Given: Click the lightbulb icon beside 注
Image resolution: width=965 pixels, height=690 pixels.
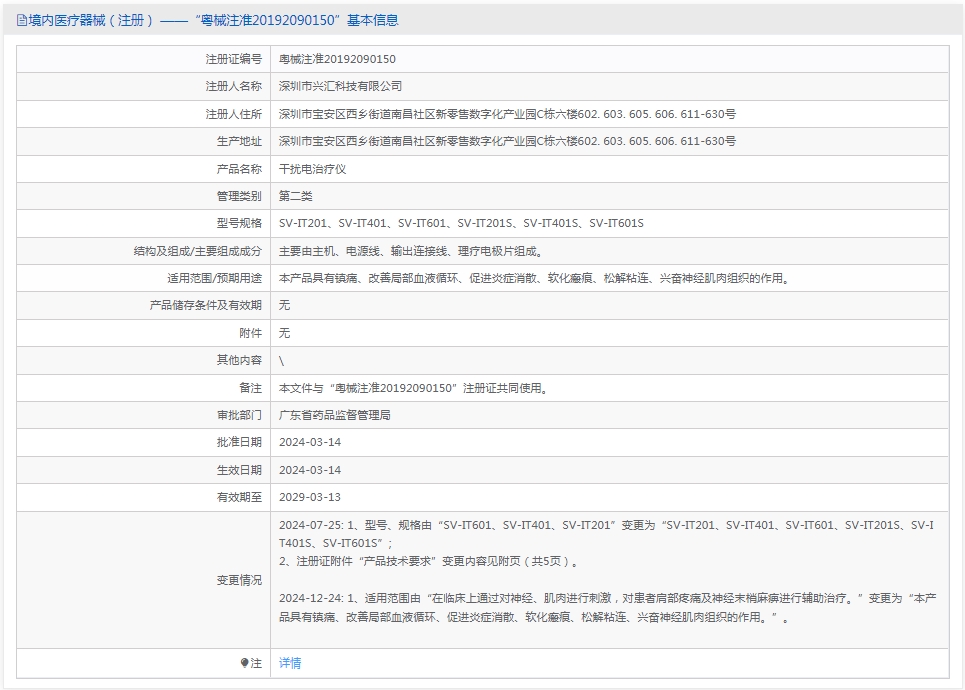Looking at the screenshot, I should pyautogui.click(x=244, y=663).
